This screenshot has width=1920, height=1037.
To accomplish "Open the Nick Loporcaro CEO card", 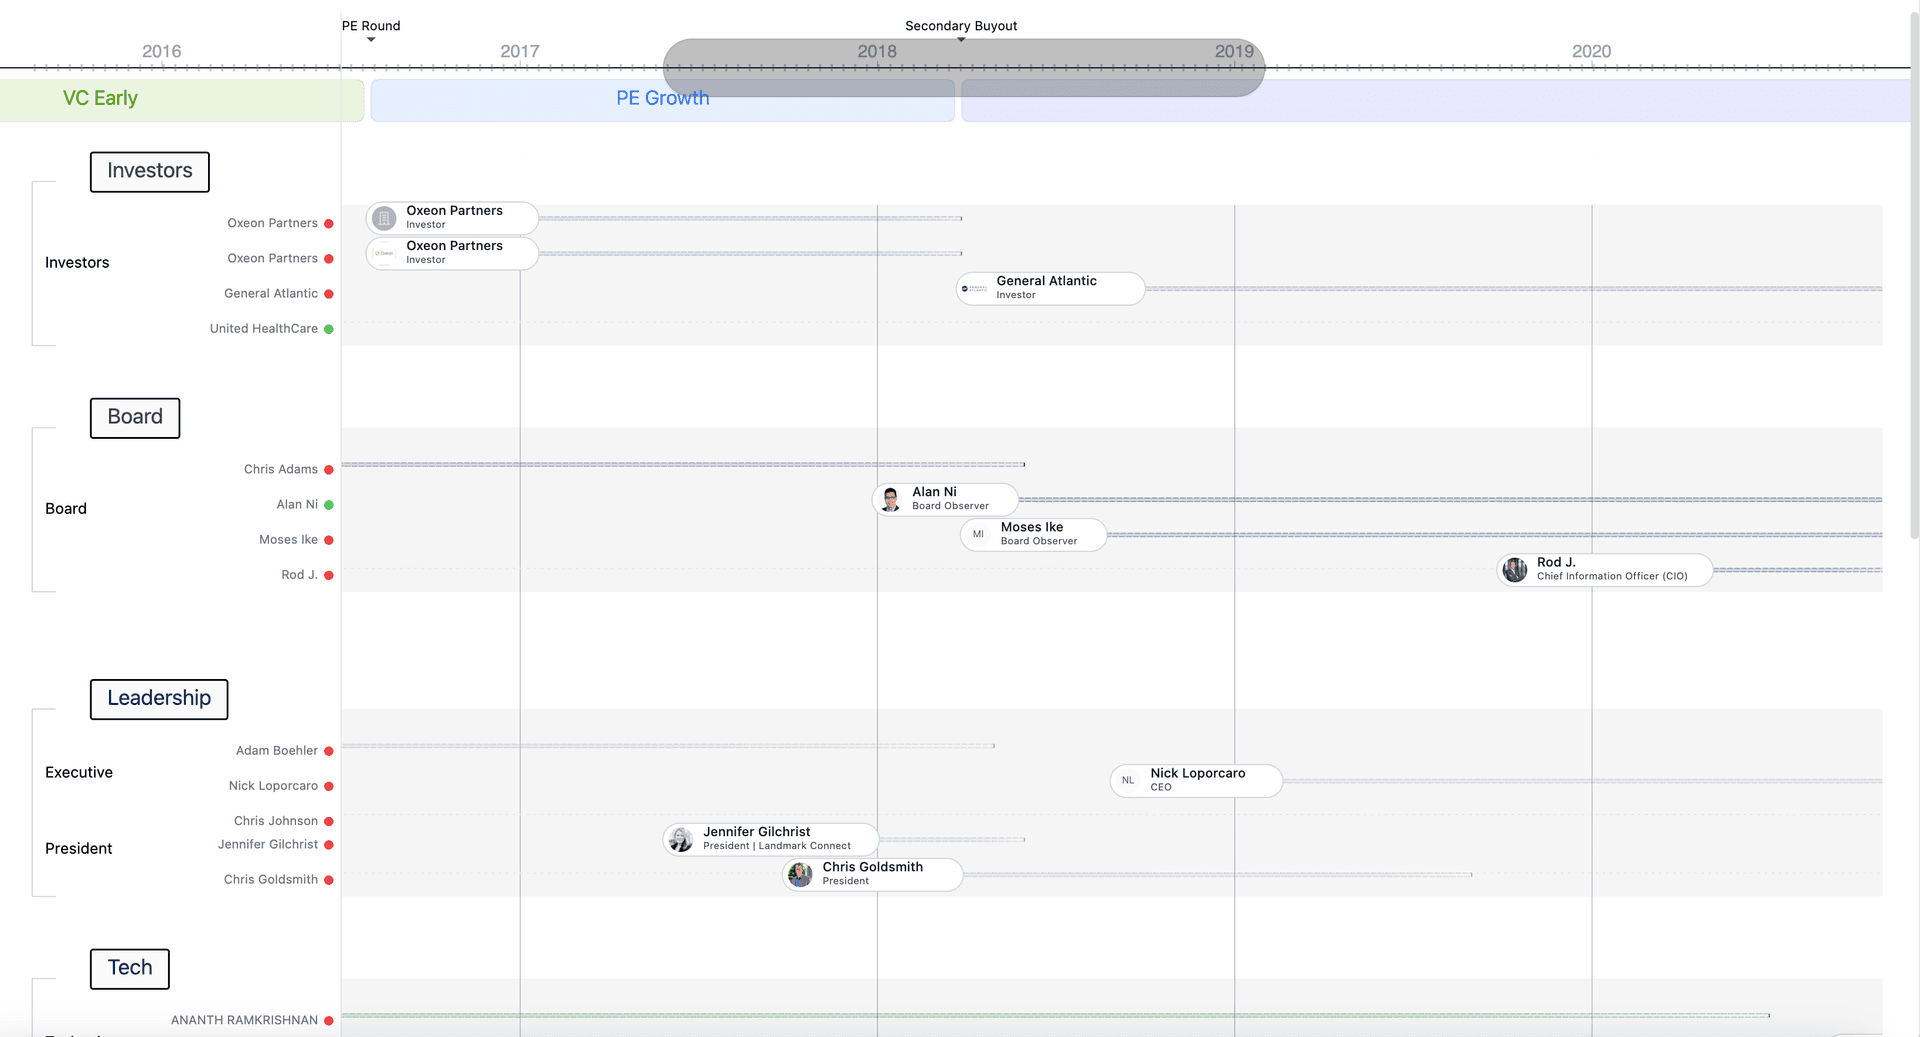I will tap(1196, 781).
